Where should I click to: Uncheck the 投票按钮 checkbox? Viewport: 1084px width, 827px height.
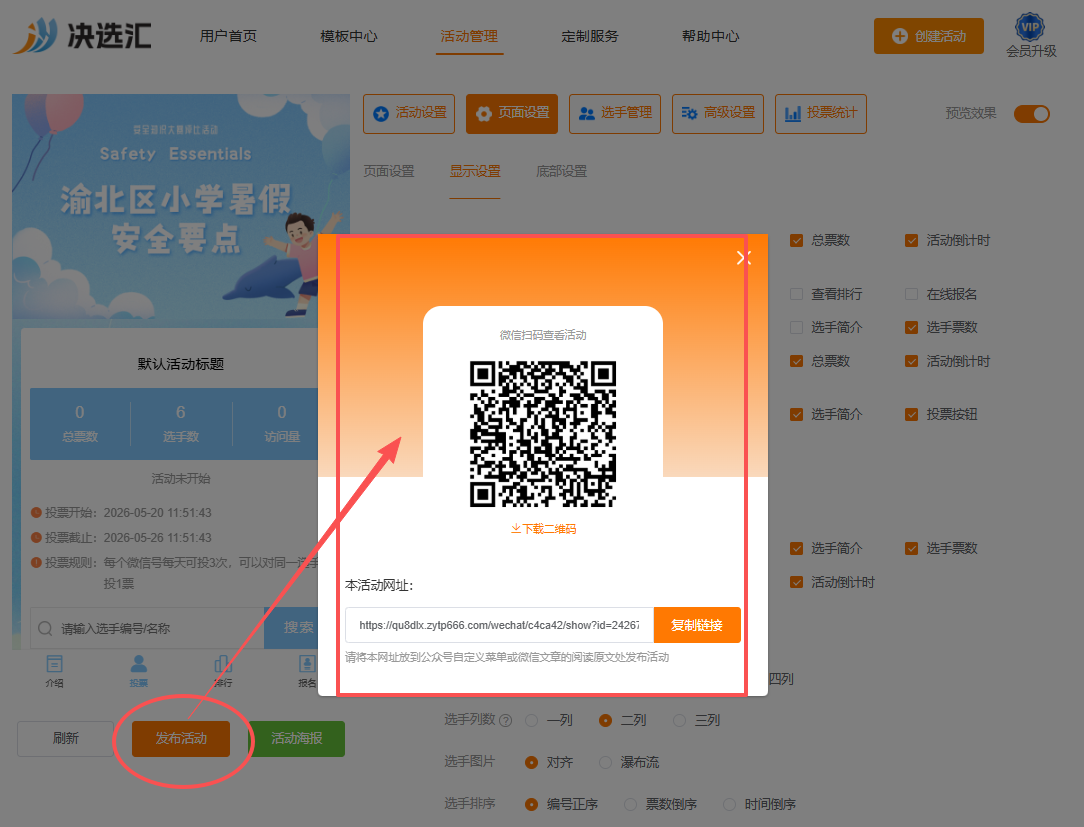(x=911, y=414)
